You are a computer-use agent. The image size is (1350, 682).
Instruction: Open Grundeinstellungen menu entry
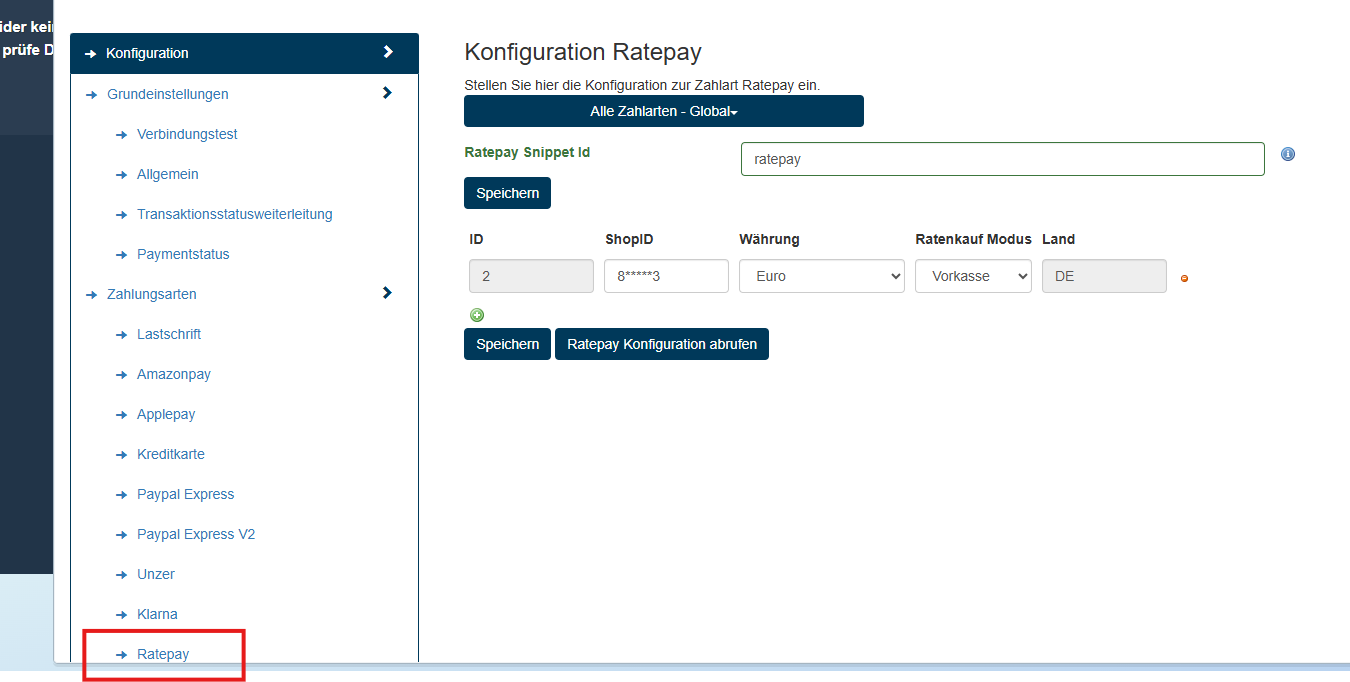pos(168,94)
